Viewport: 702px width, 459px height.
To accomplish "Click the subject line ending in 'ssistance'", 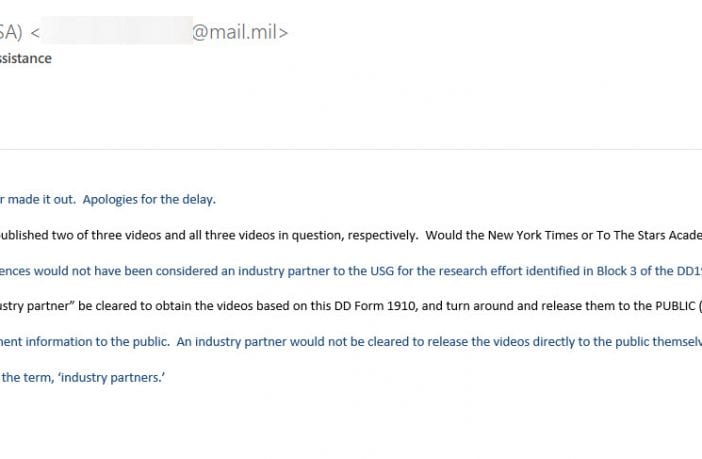I will point(26,58).
